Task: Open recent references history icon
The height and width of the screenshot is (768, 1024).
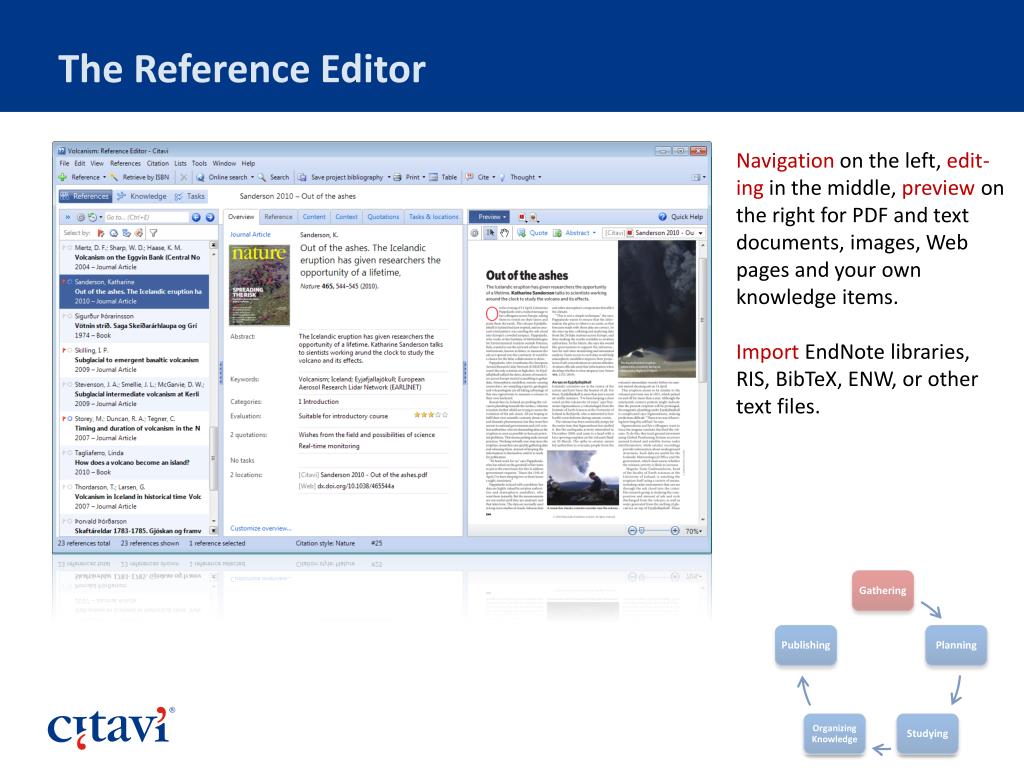Action: click(92, 217)
